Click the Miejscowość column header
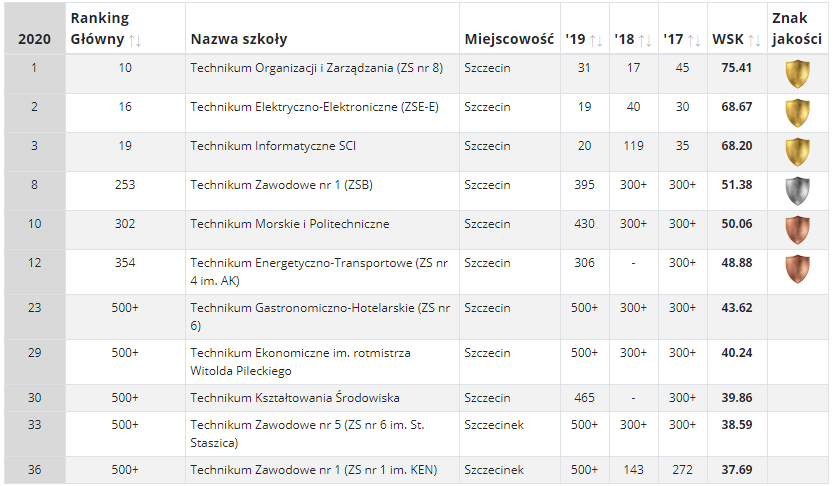Viewport: 833px width, 486px height. 509,39
